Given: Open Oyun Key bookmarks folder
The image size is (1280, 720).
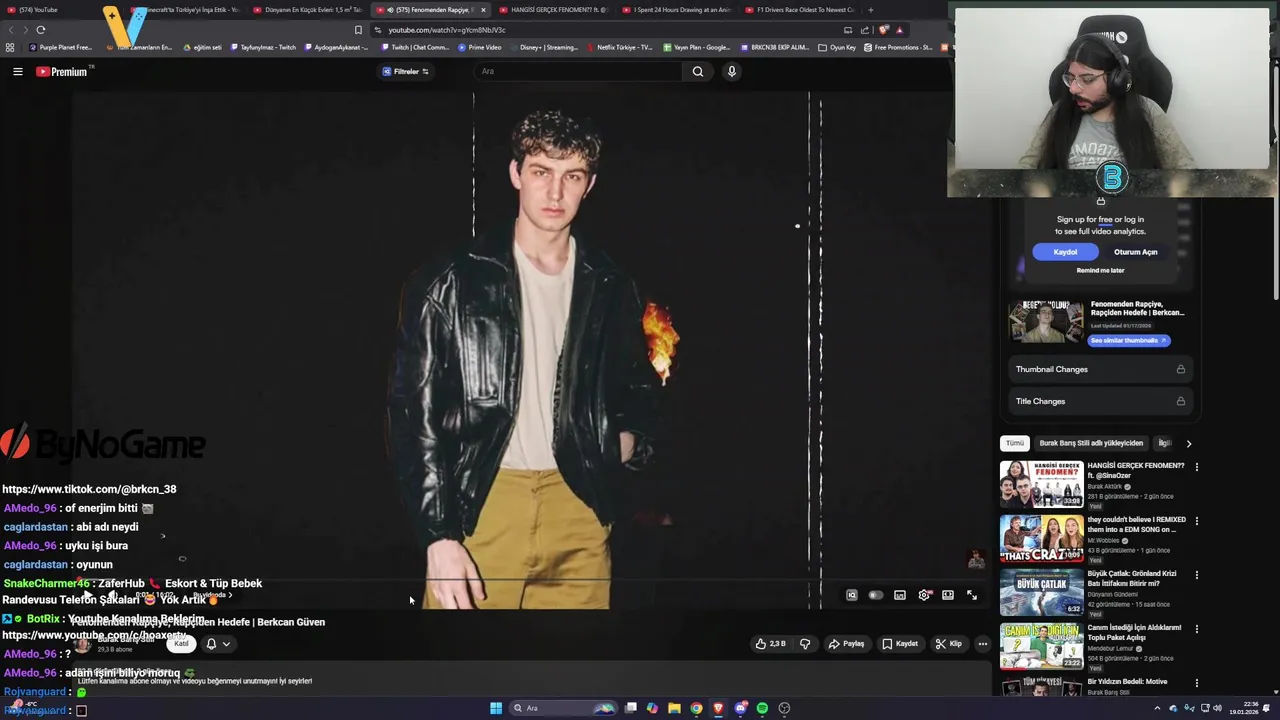Looking at the screenshot, I should point(837,47).
